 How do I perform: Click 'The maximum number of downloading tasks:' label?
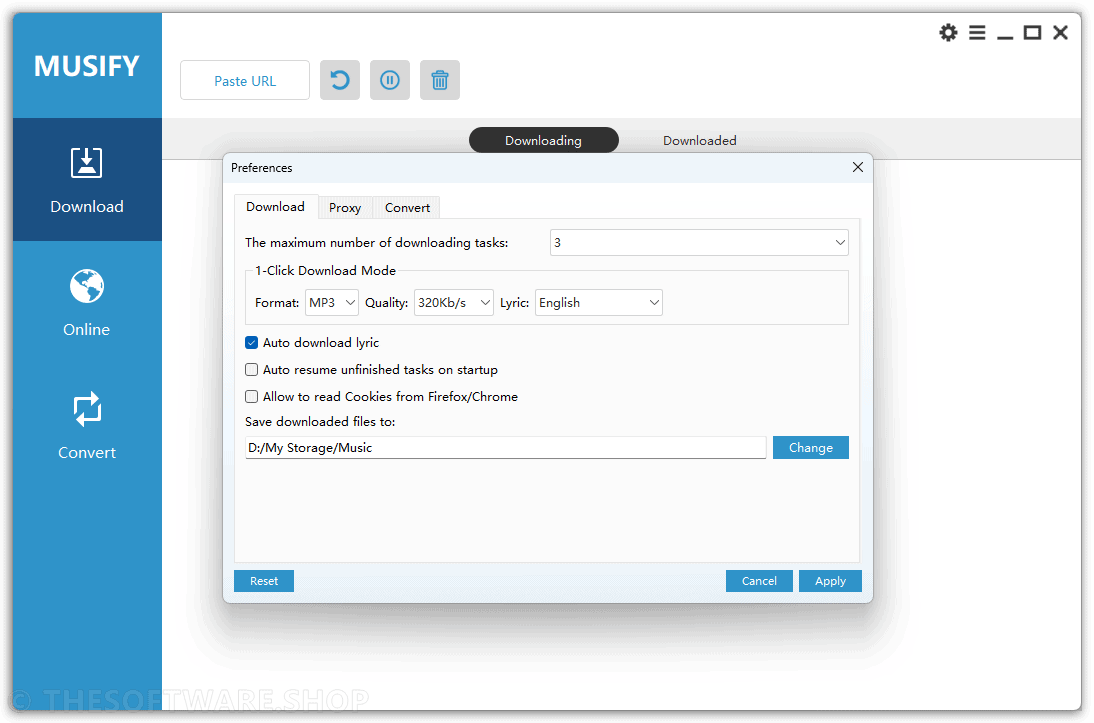377,243
